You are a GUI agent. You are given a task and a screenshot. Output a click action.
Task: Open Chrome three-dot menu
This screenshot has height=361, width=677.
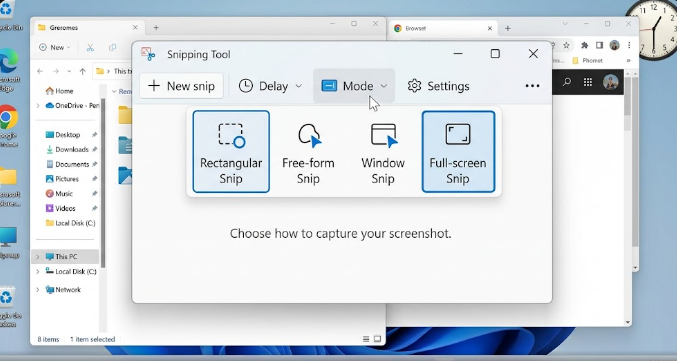[x=629, y=45]
